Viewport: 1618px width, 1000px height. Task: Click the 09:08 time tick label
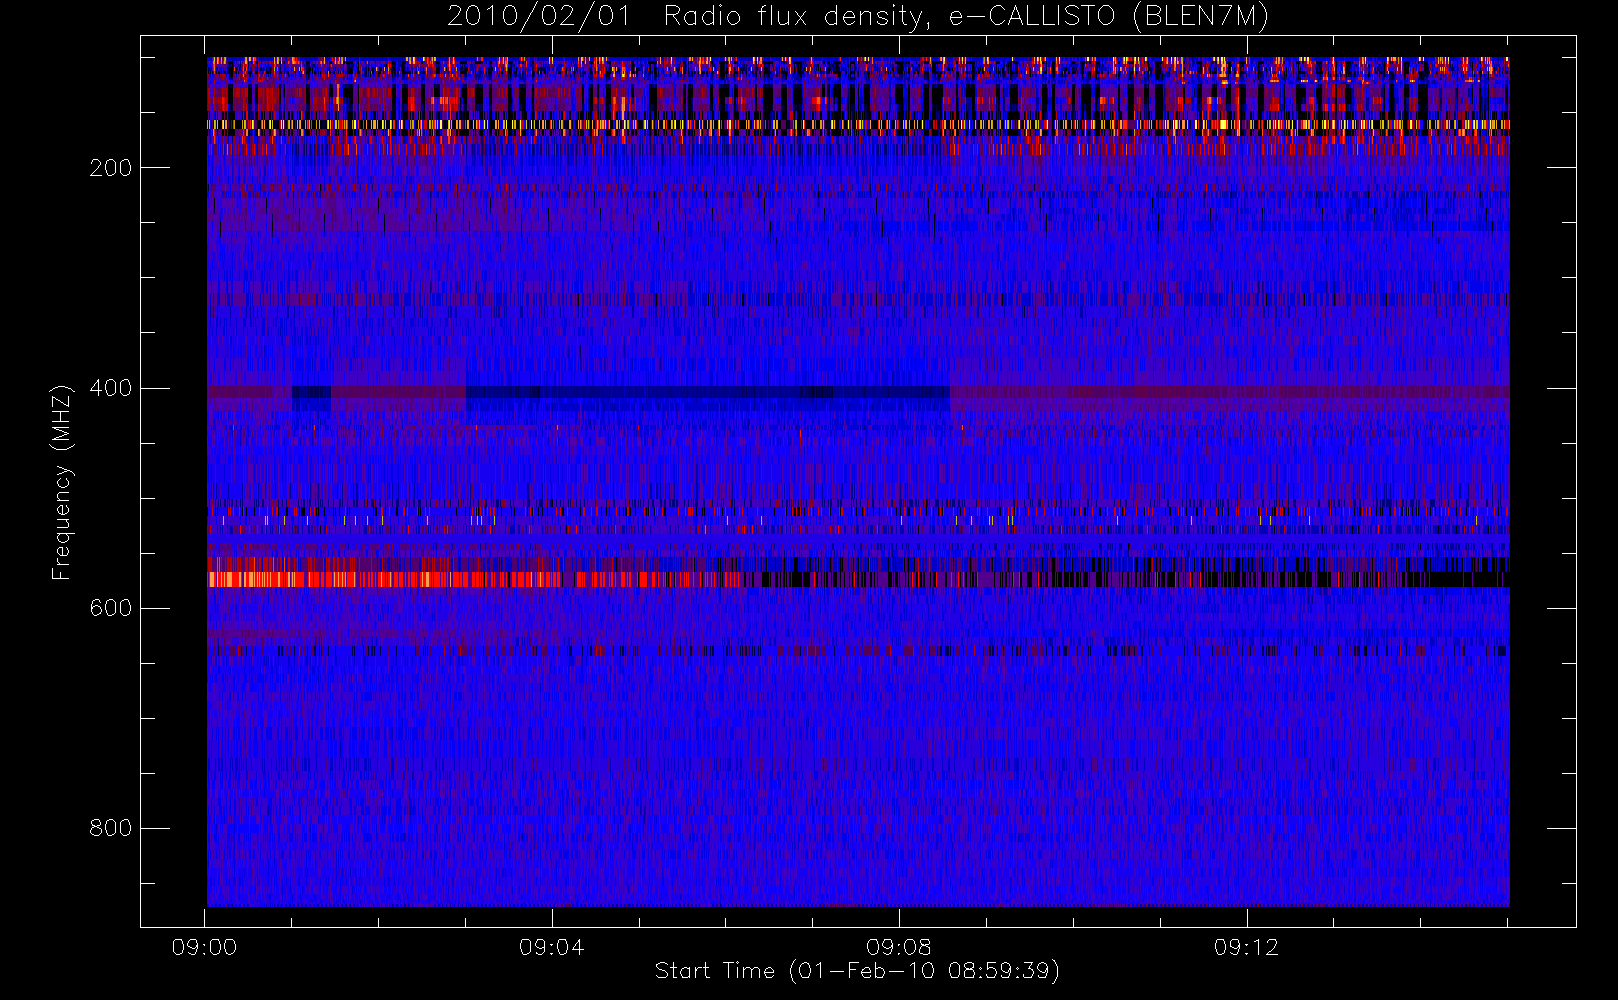tap(899, 947)
